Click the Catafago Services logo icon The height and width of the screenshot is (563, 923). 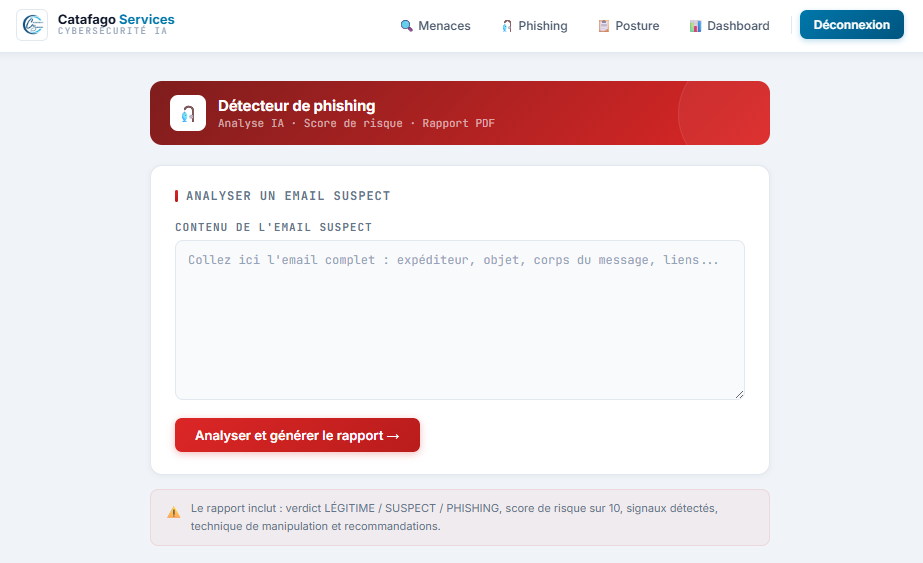pos(32,25)
